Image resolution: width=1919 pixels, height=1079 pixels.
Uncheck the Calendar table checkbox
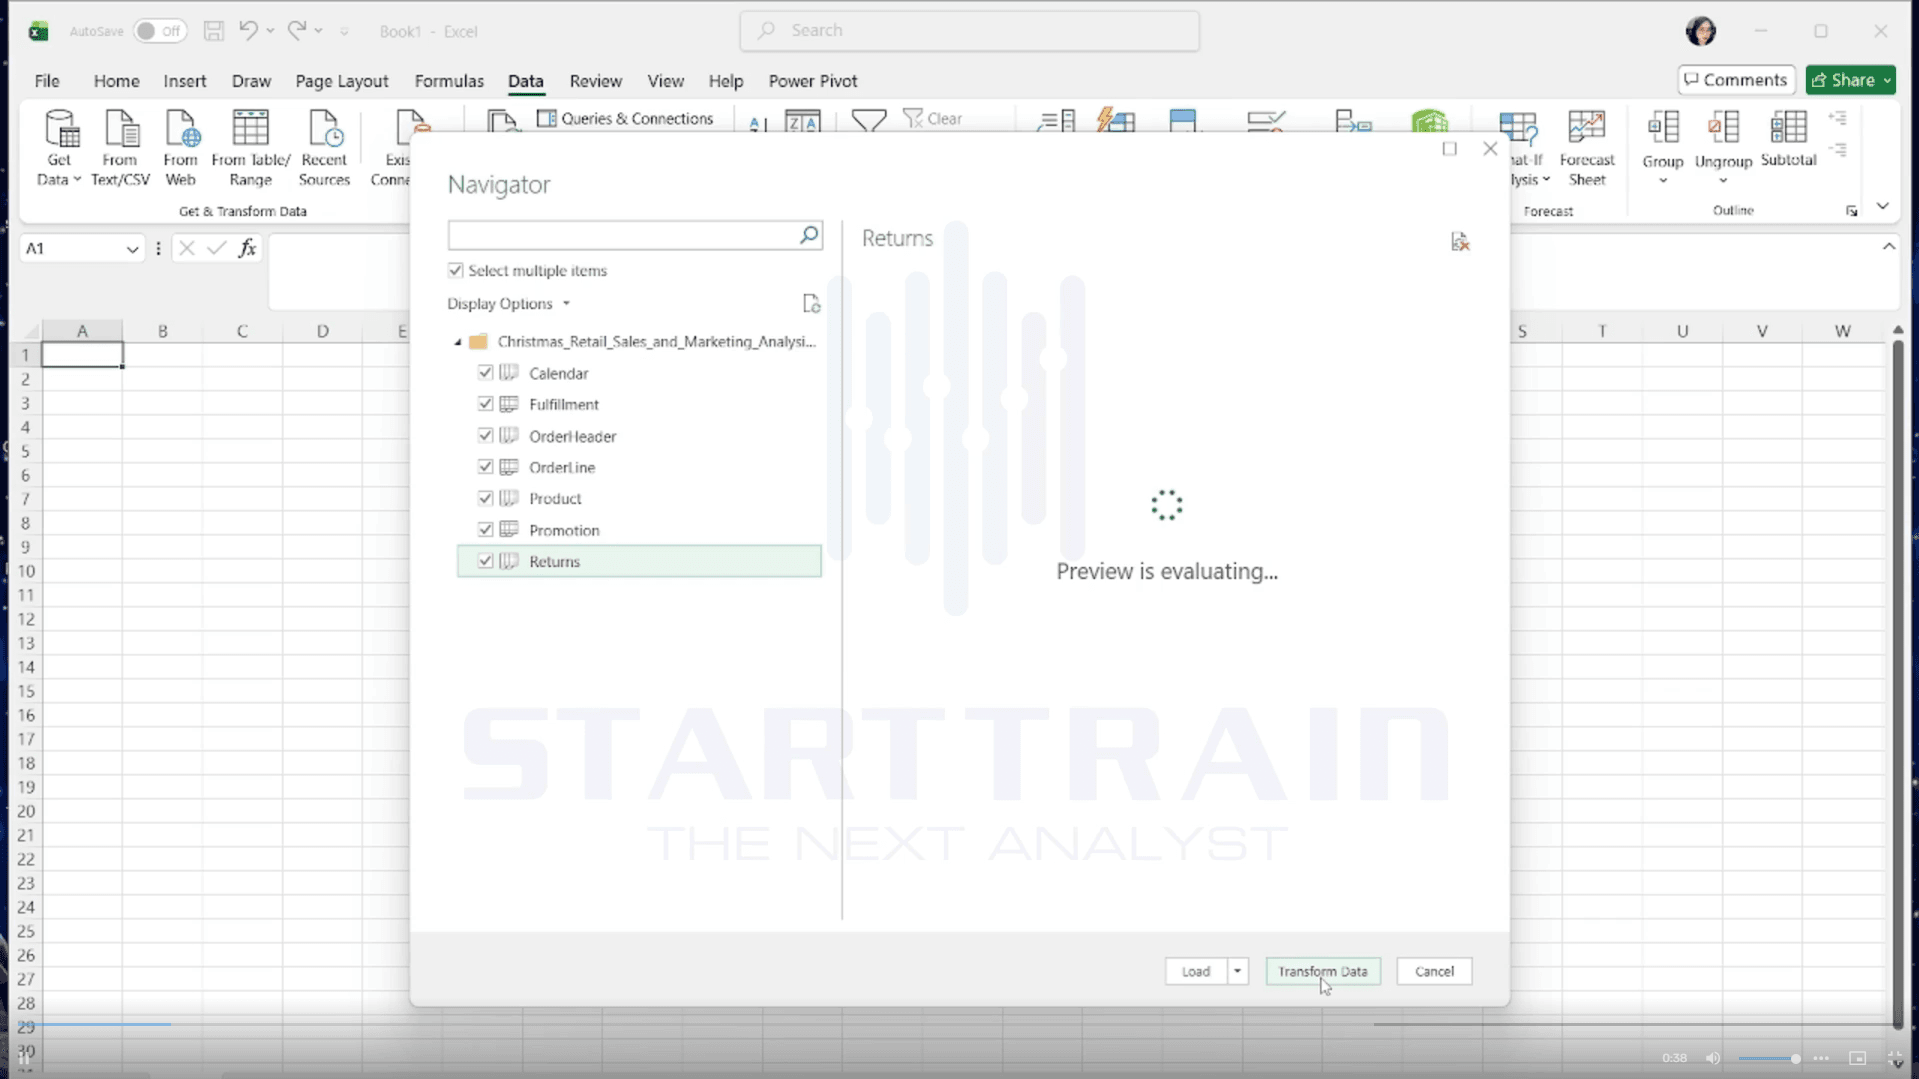pyautogui.click(x=485, y=373)
